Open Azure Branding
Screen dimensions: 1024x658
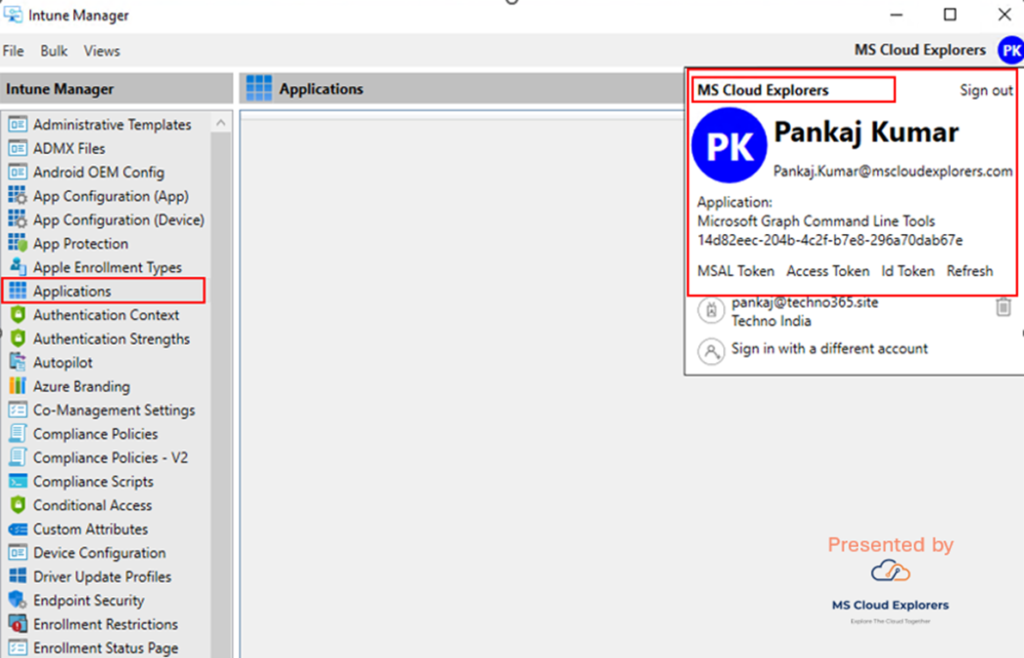82,386
